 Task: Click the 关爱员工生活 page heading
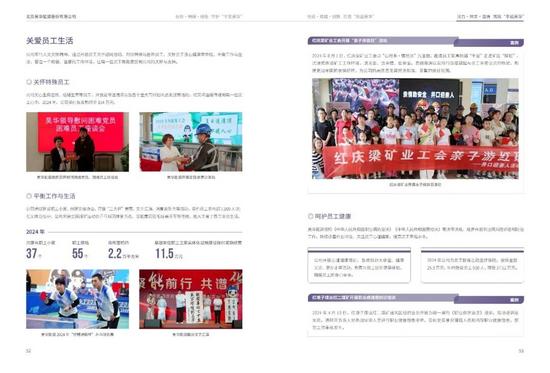point(49,41)
